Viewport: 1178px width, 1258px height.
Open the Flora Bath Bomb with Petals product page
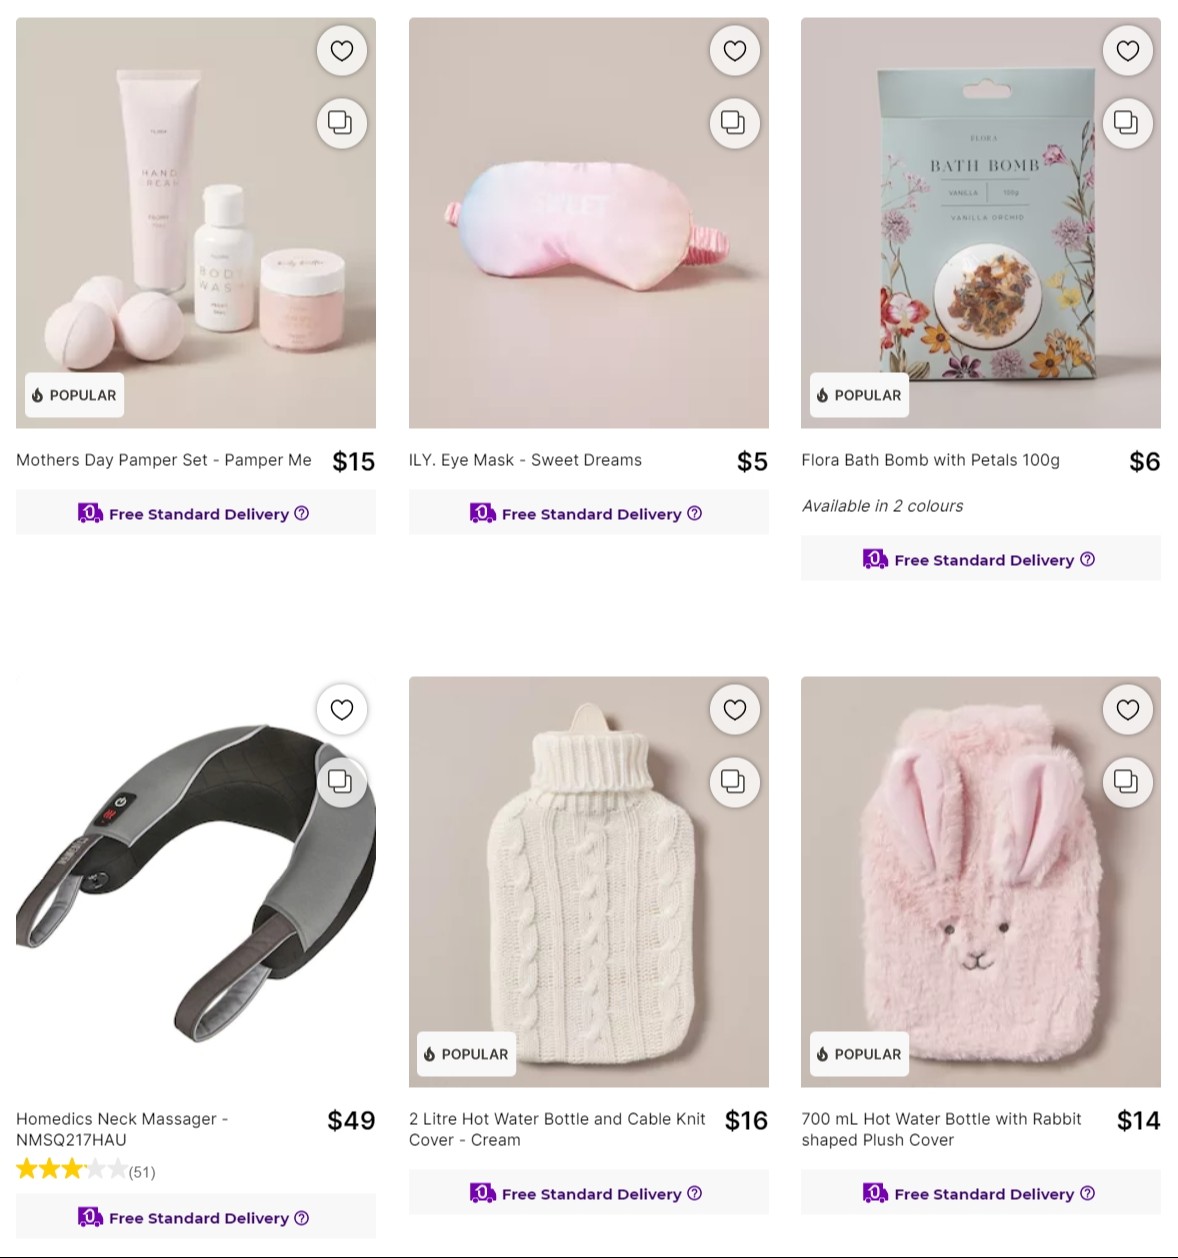click(x=930, y=460)
